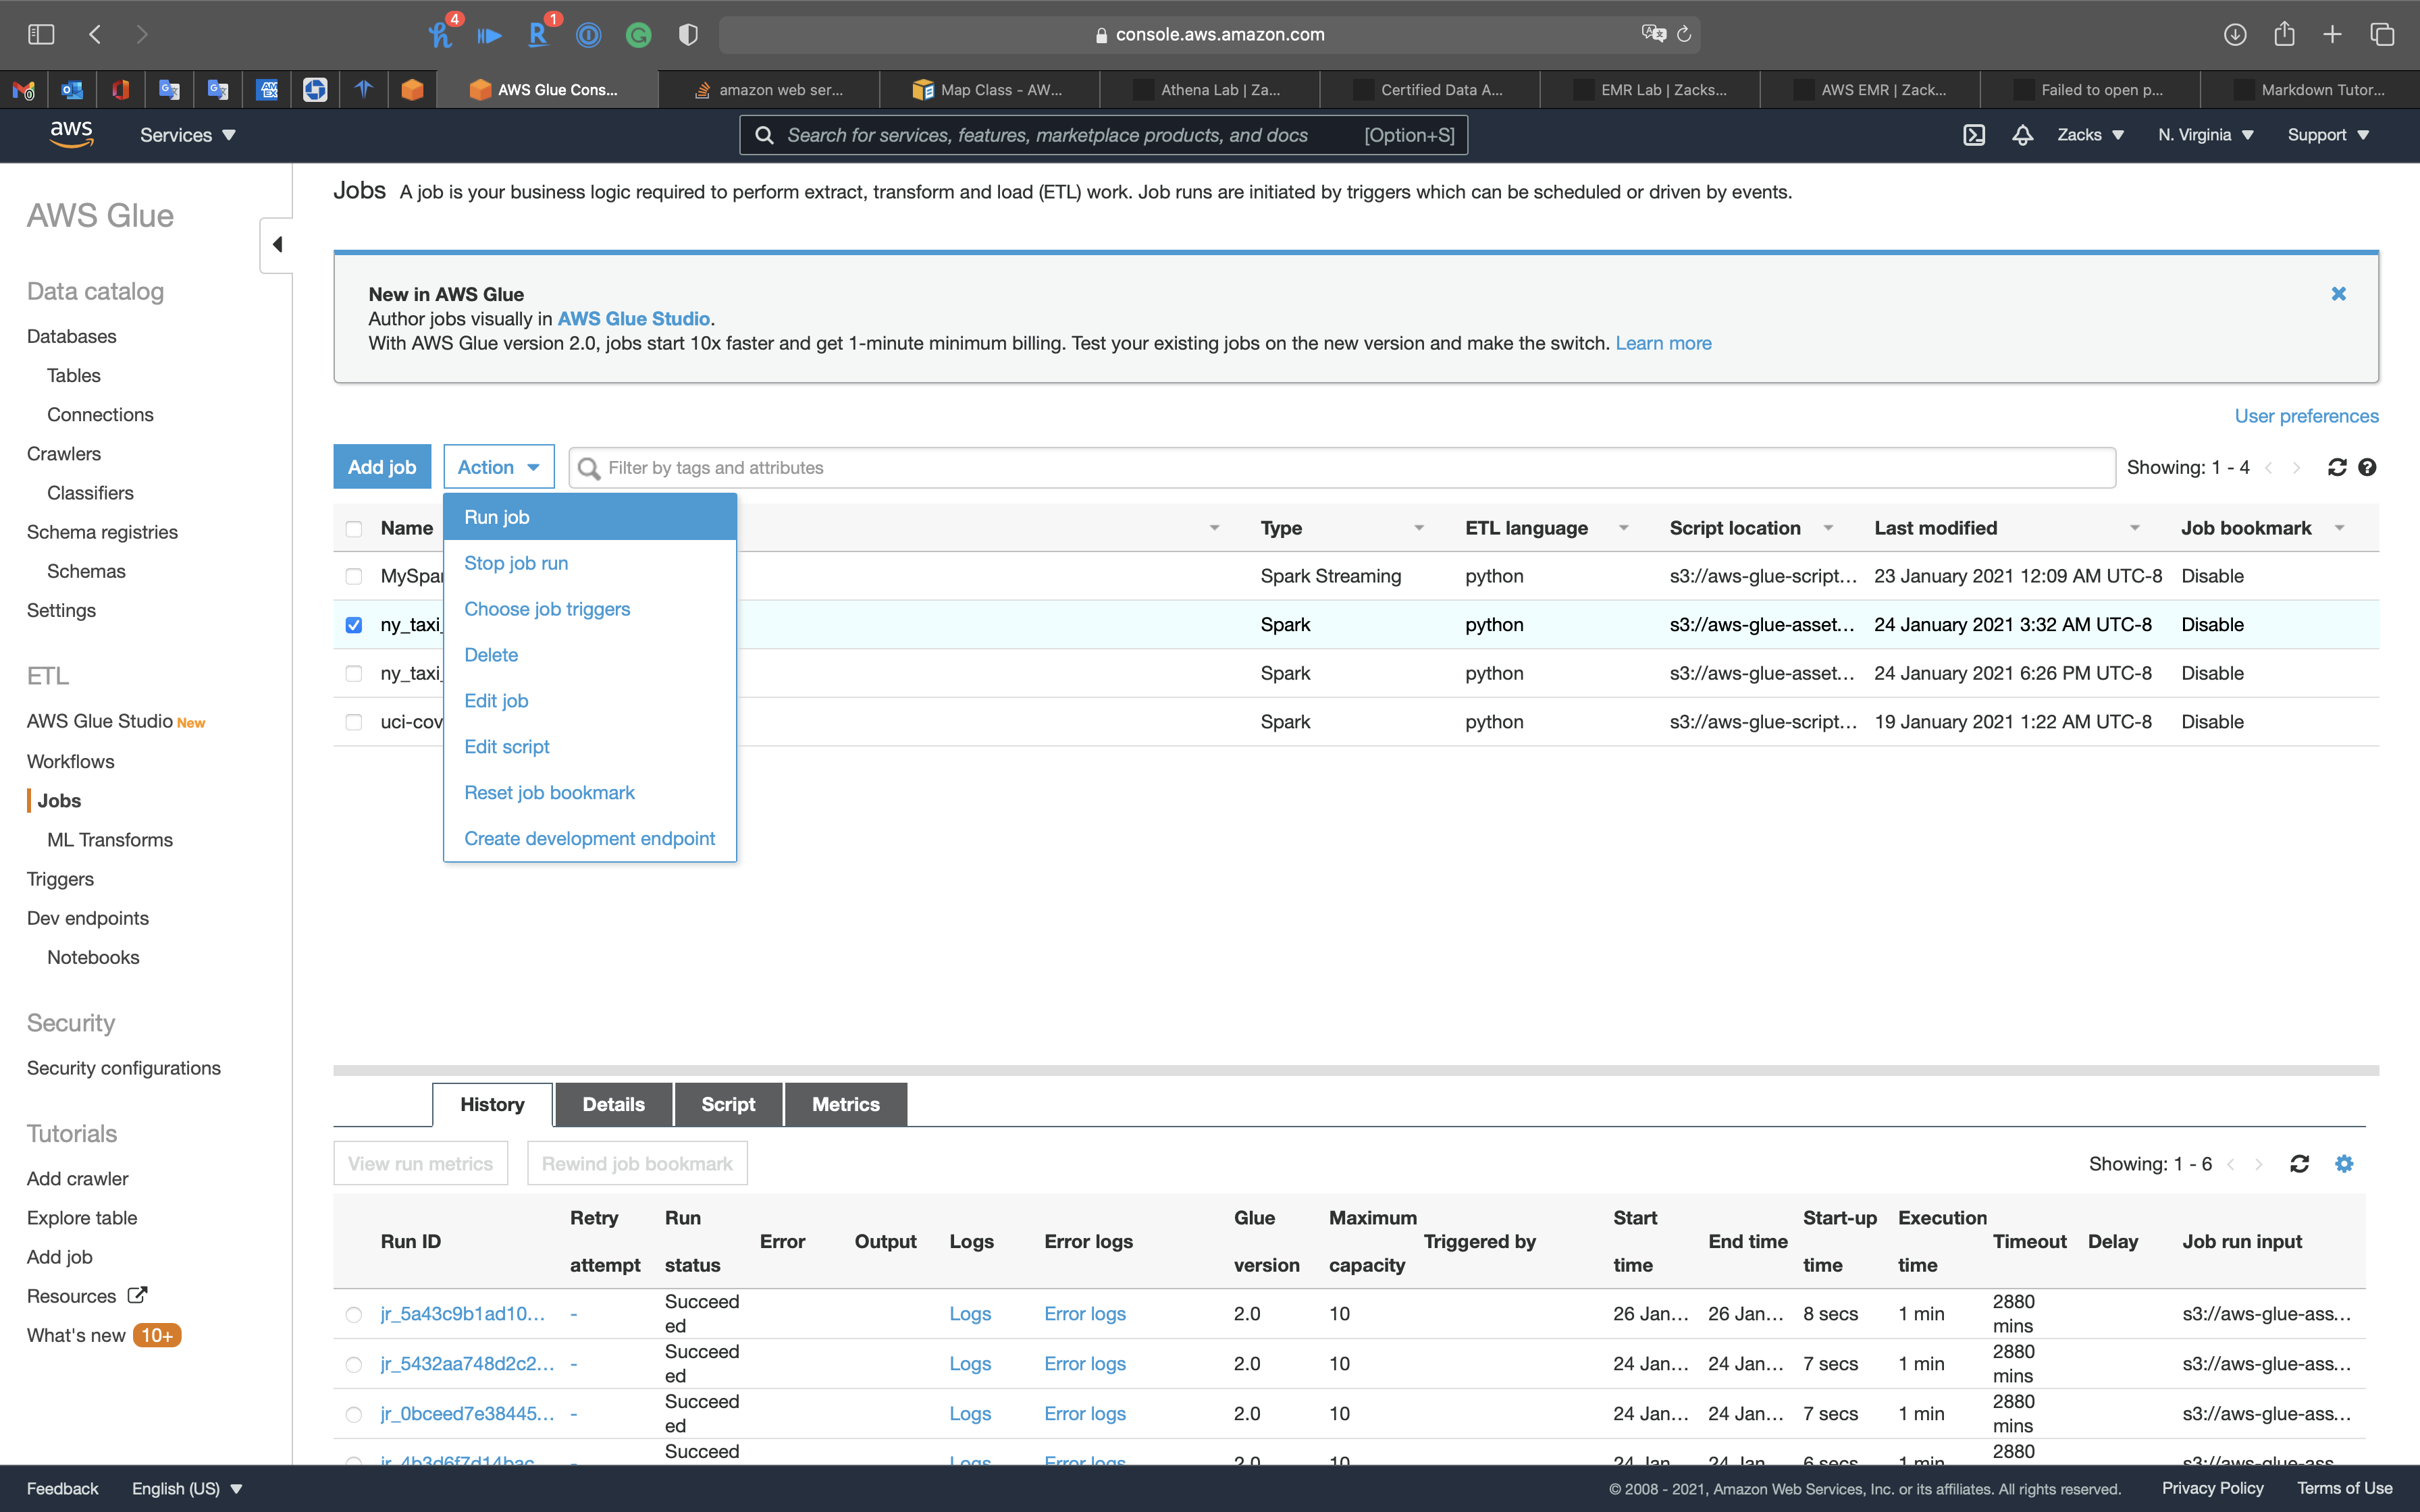Dismiss the New in AWS Glue banner

pyautogui.click(x=2338, y=294)
